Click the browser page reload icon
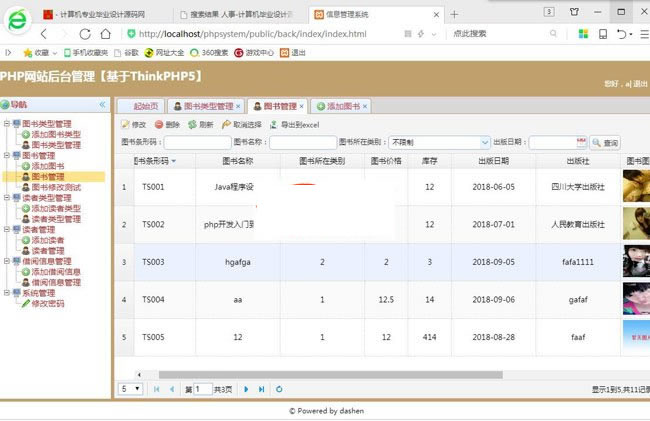650x421 pixels. click(x=85, y=33)
